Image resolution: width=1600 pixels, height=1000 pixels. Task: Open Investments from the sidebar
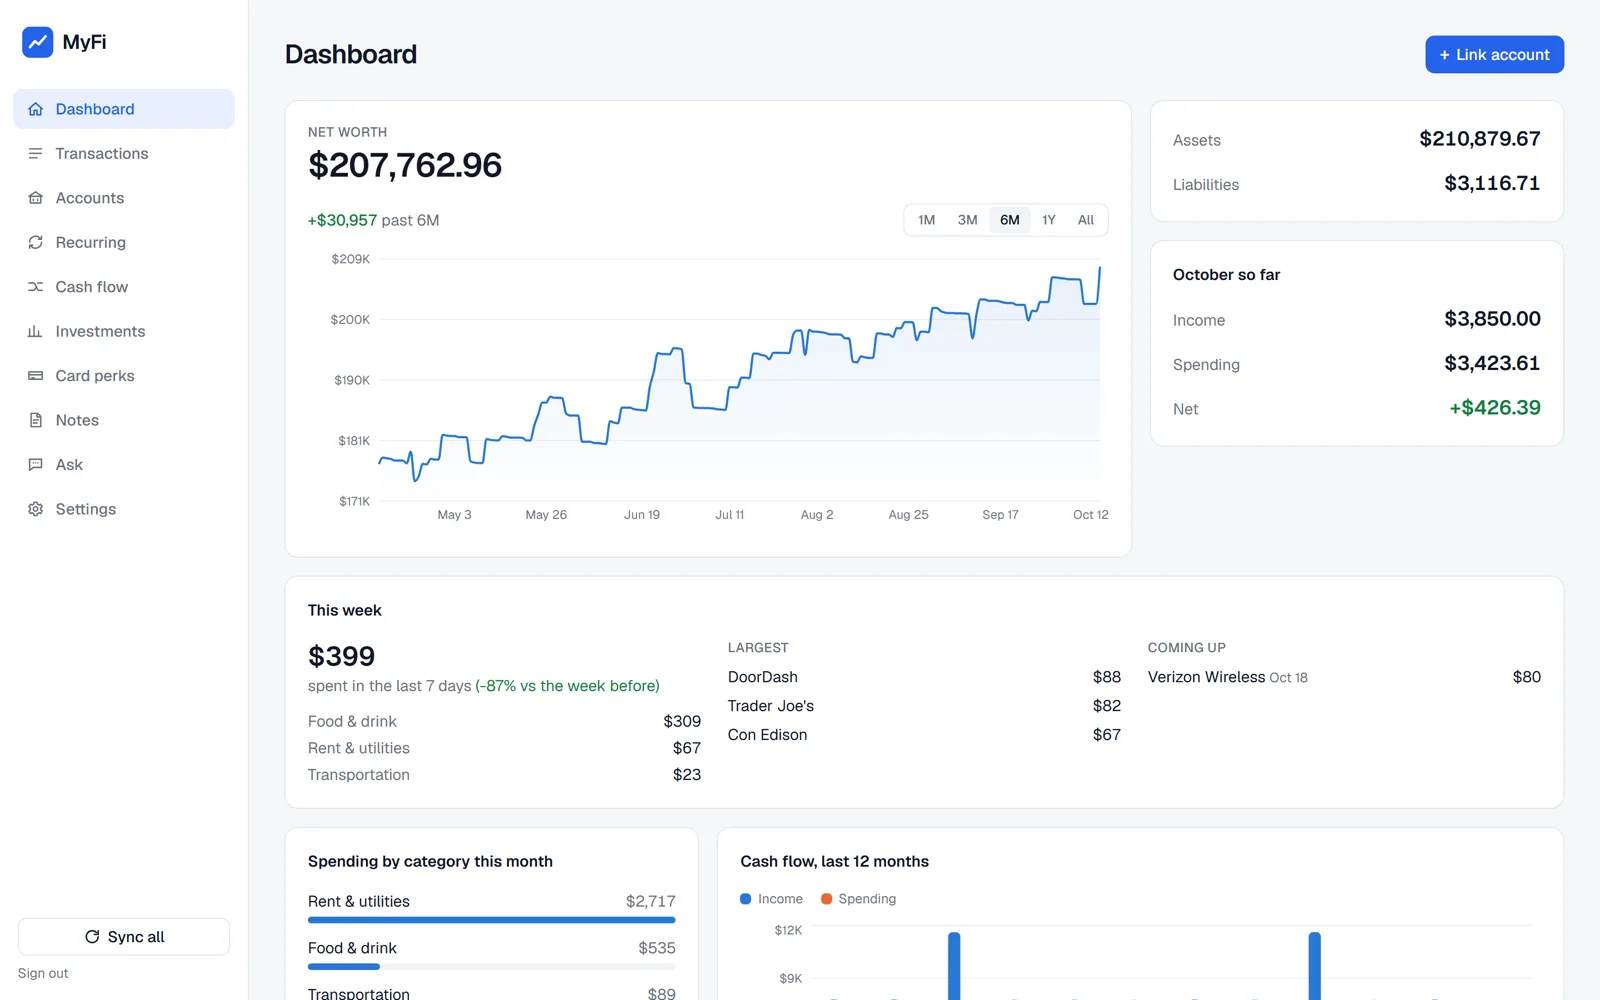(x=124, y=331)
